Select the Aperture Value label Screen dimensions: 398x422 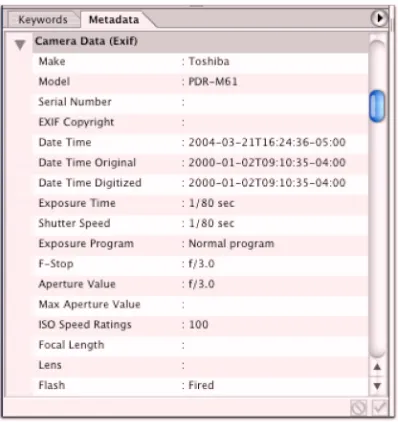77,284
